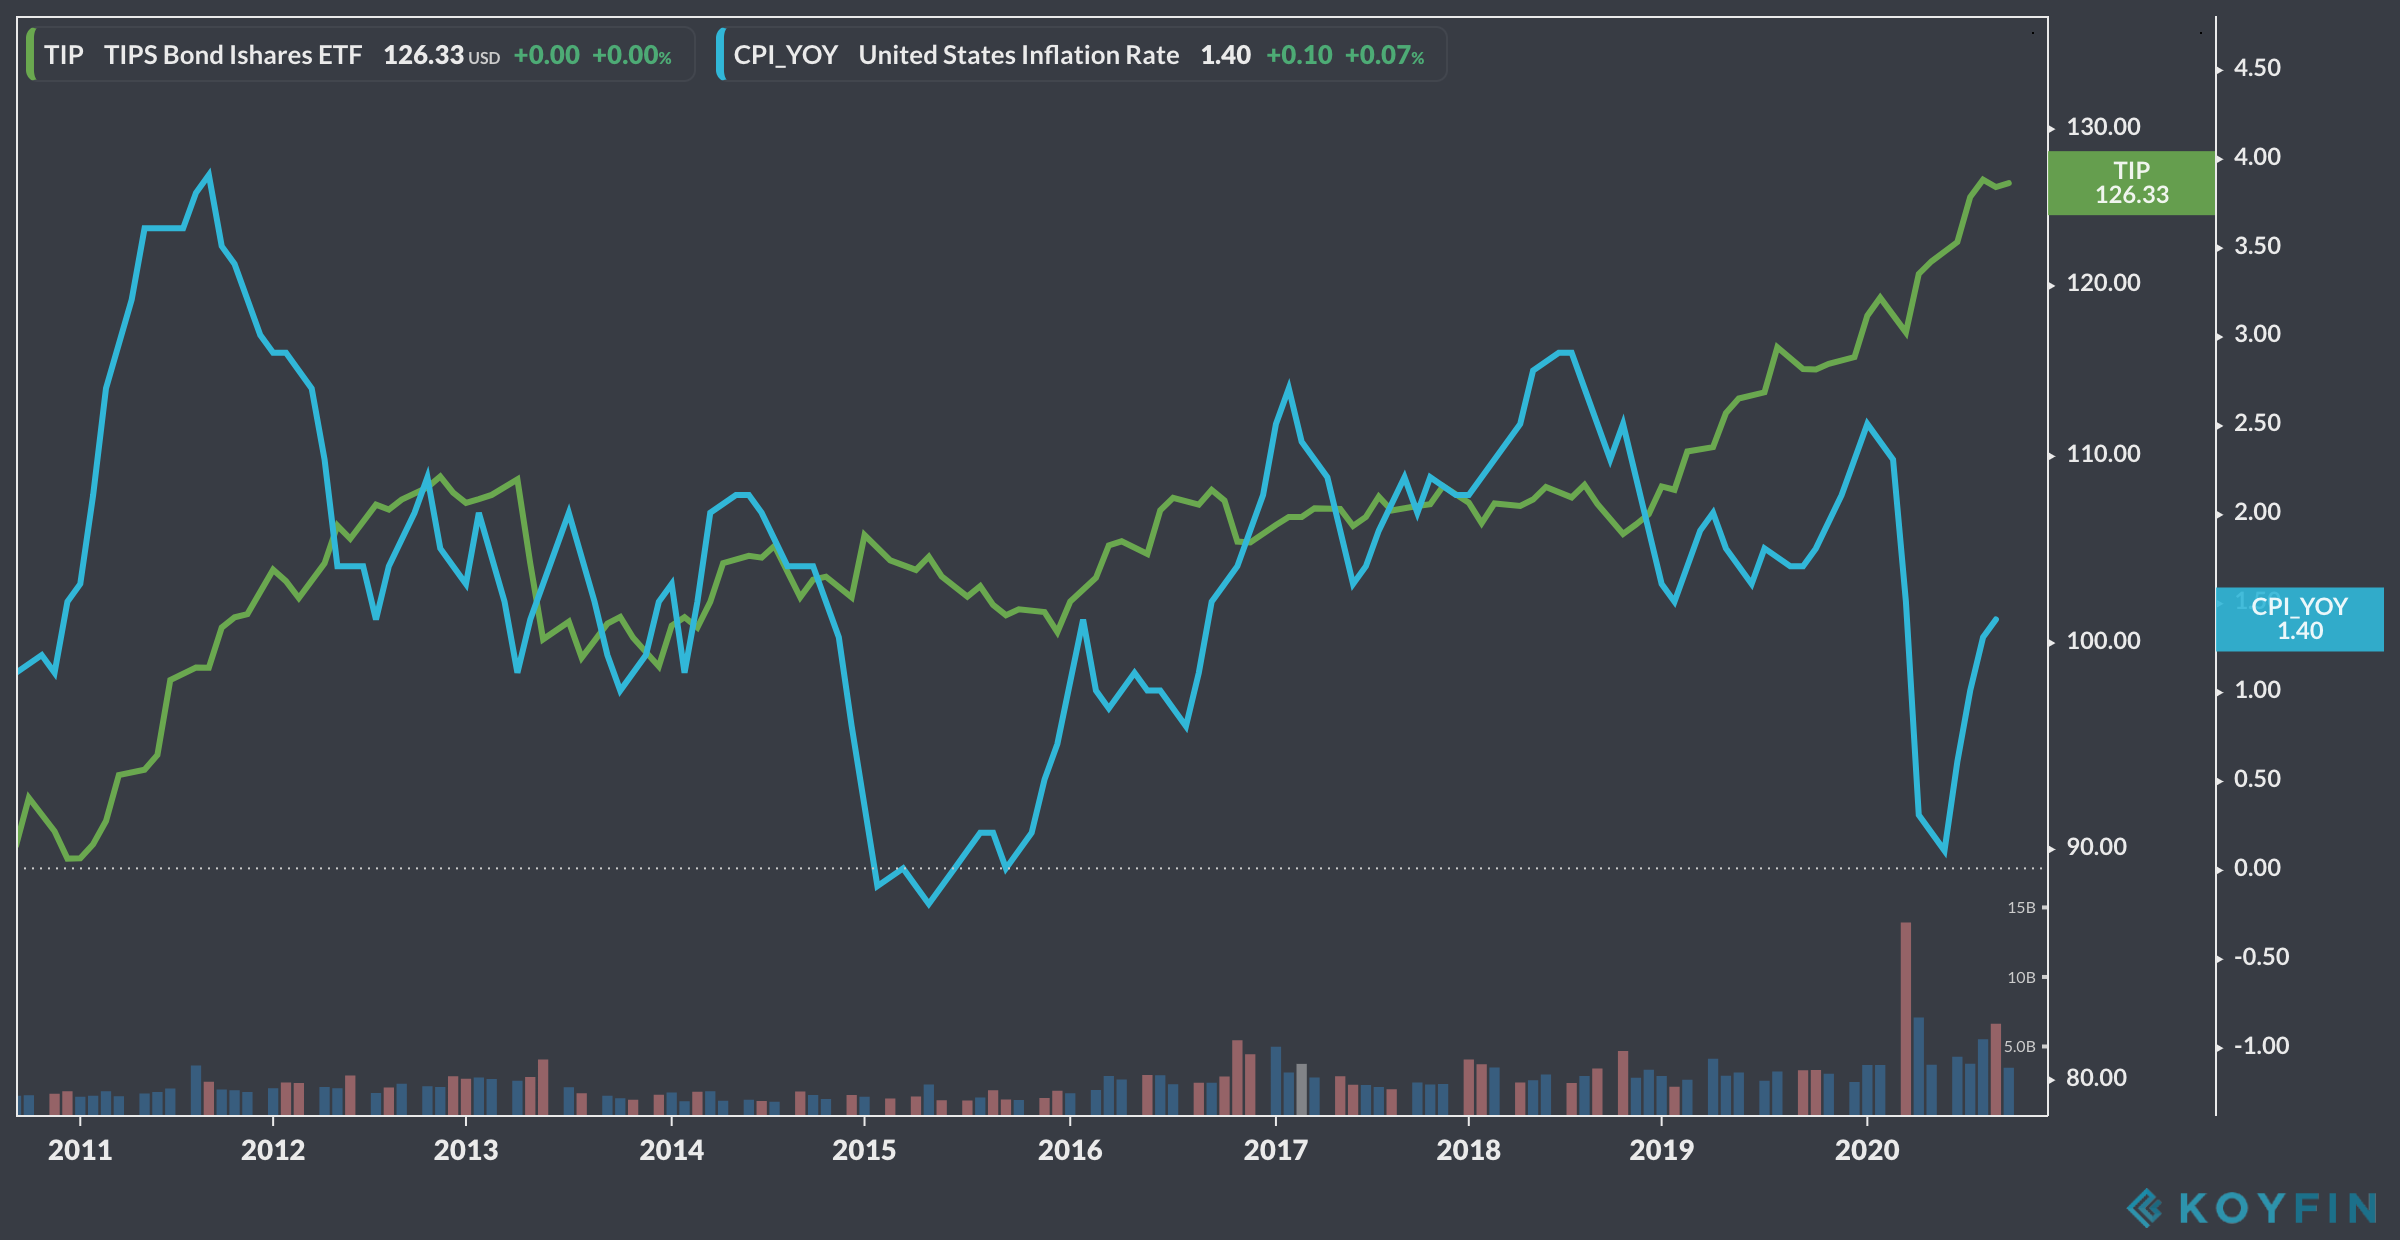Click the 2011 year label on time axis
The width and height of the screenshot is (2400, 1240).
pos(80,1150)
